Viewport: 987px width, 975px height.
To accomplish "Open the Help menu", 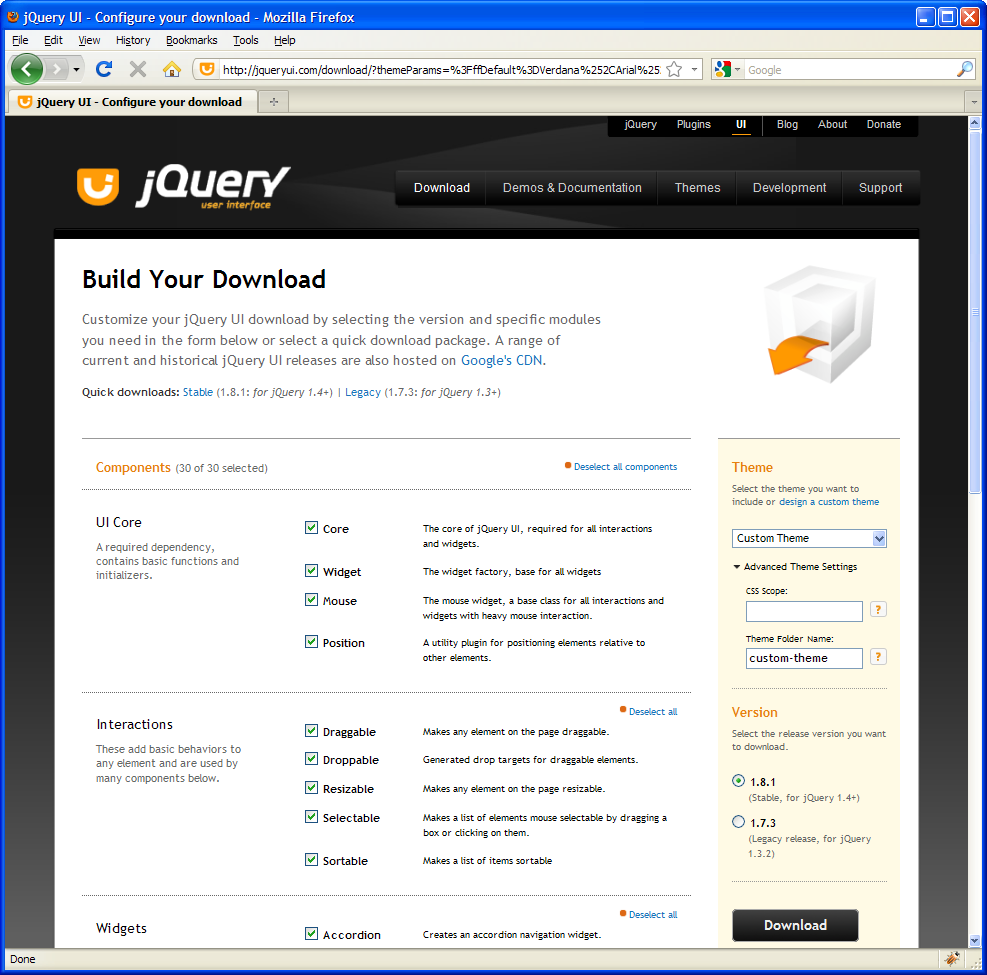I will tap(285, 40).
